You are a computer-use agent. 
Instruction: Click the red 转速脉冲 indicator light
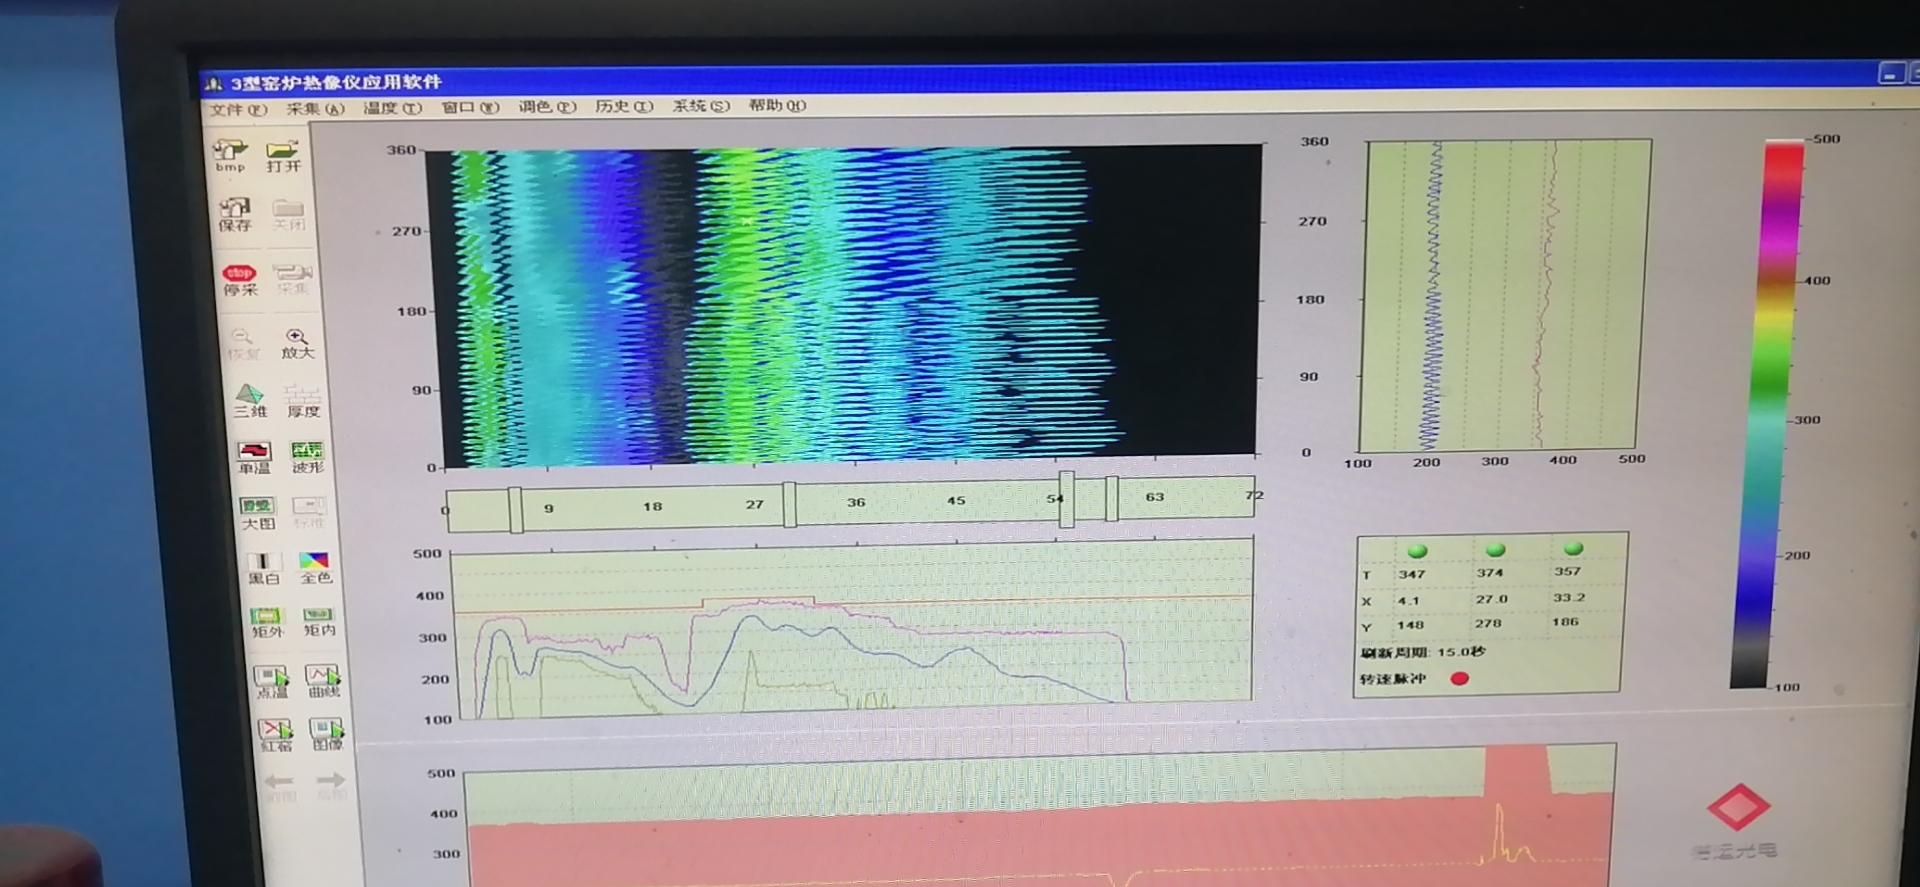[1460, 678]
